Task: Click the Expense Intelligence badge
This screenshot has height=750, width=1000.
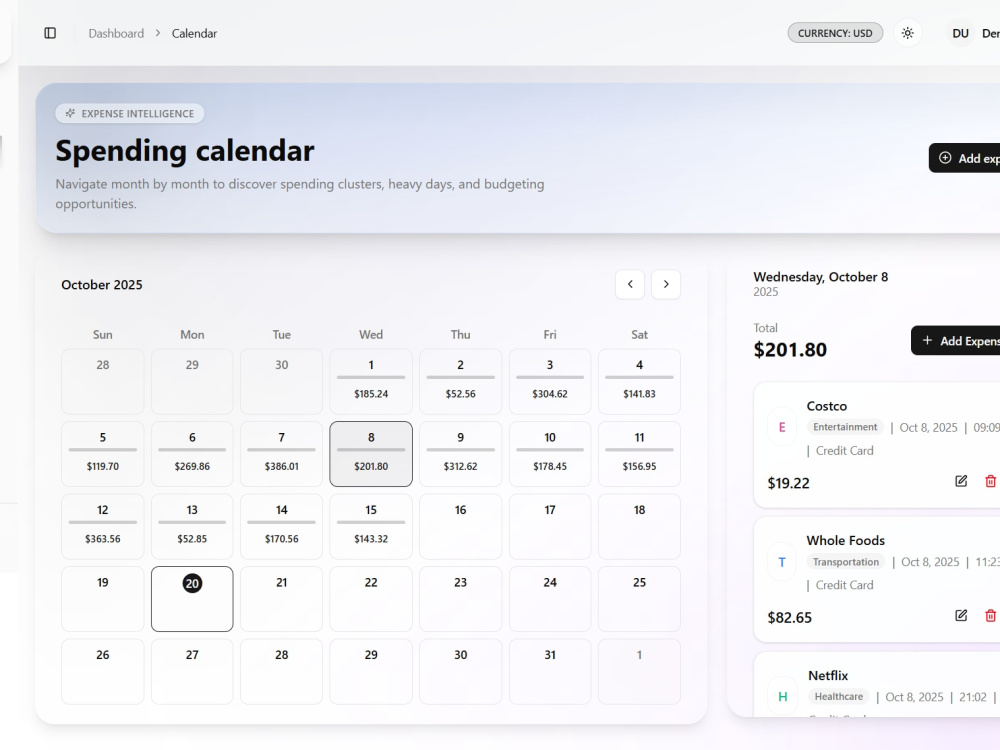Action: pyautogui.click(x=129, y=114)
